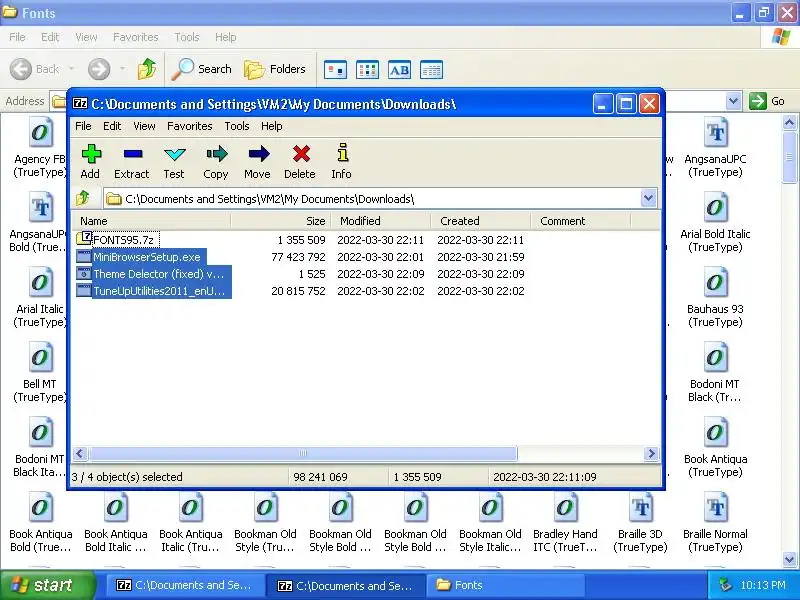Select AngsanaUPC (TrueType) font
The width and height of the screenshot is (800, 600).
(x=715, y=147)
